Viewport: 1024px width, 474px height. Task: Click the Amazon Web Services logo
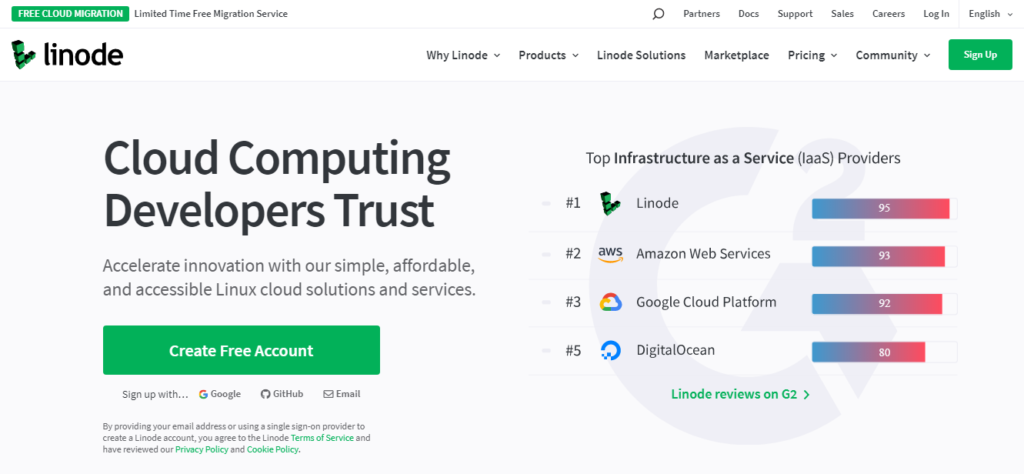[610, 254]
